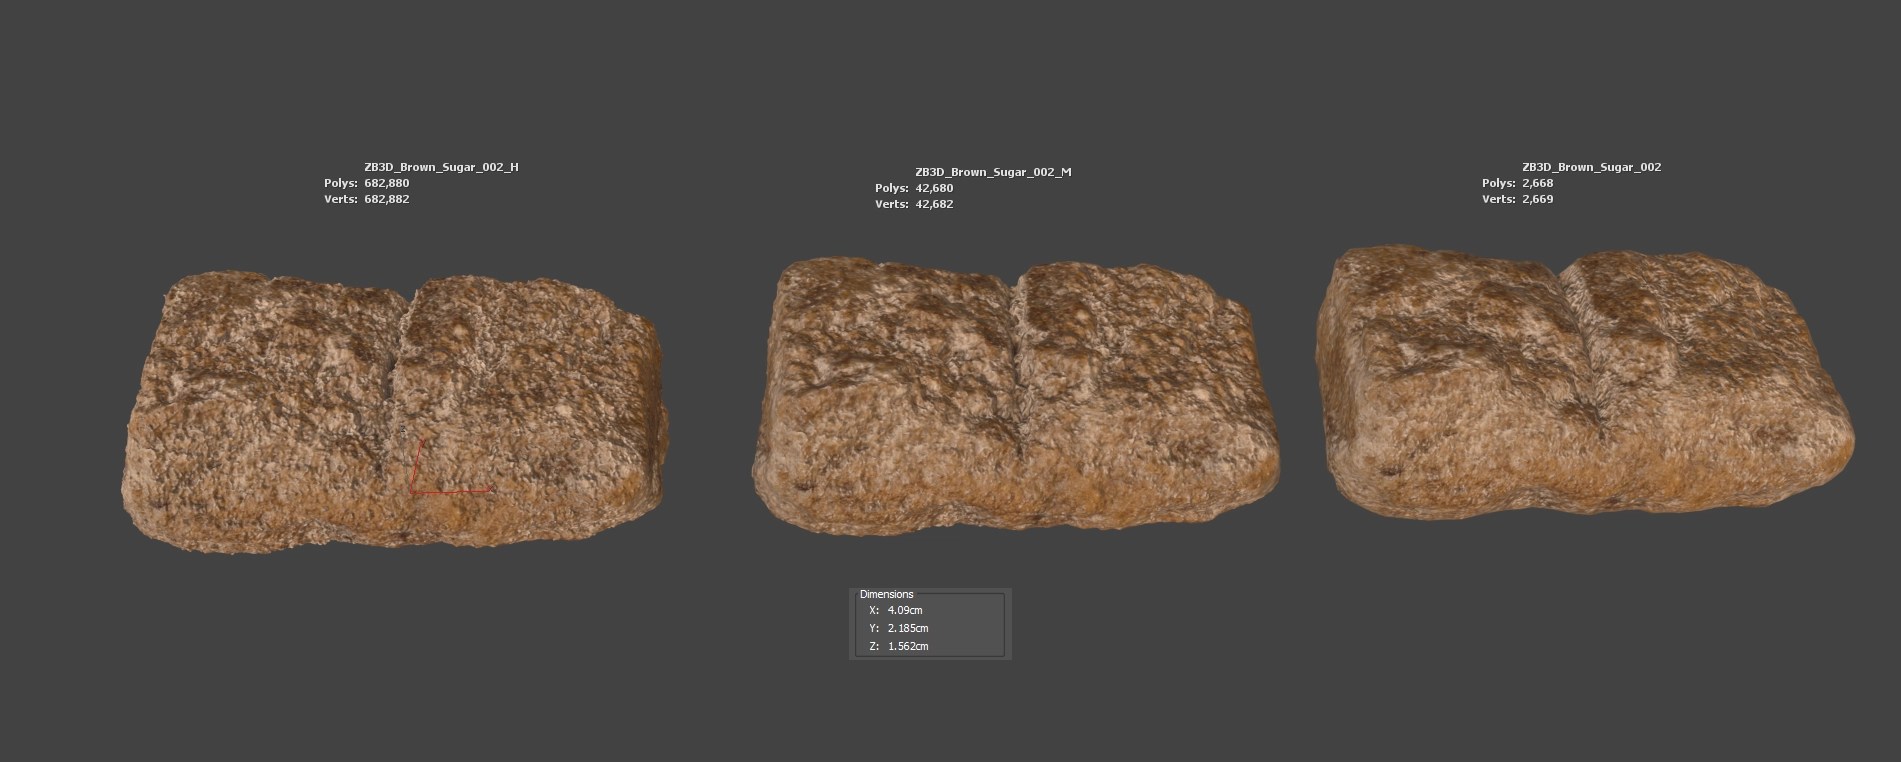The image size is (1901, 762).
Task: Click the 42,682 verts count
Action: (x=934, y=204)
